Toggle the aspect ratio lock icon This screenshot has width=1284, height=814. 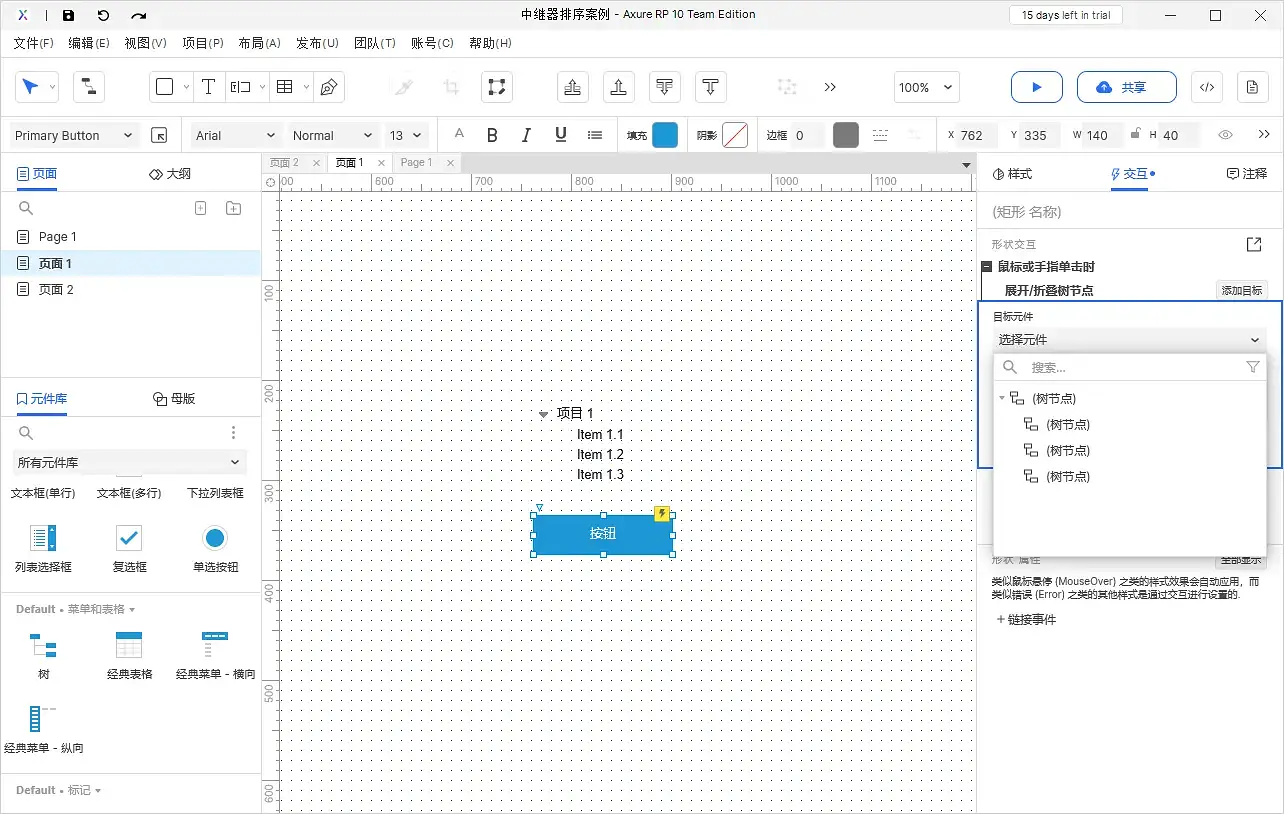click(1135, 135)
